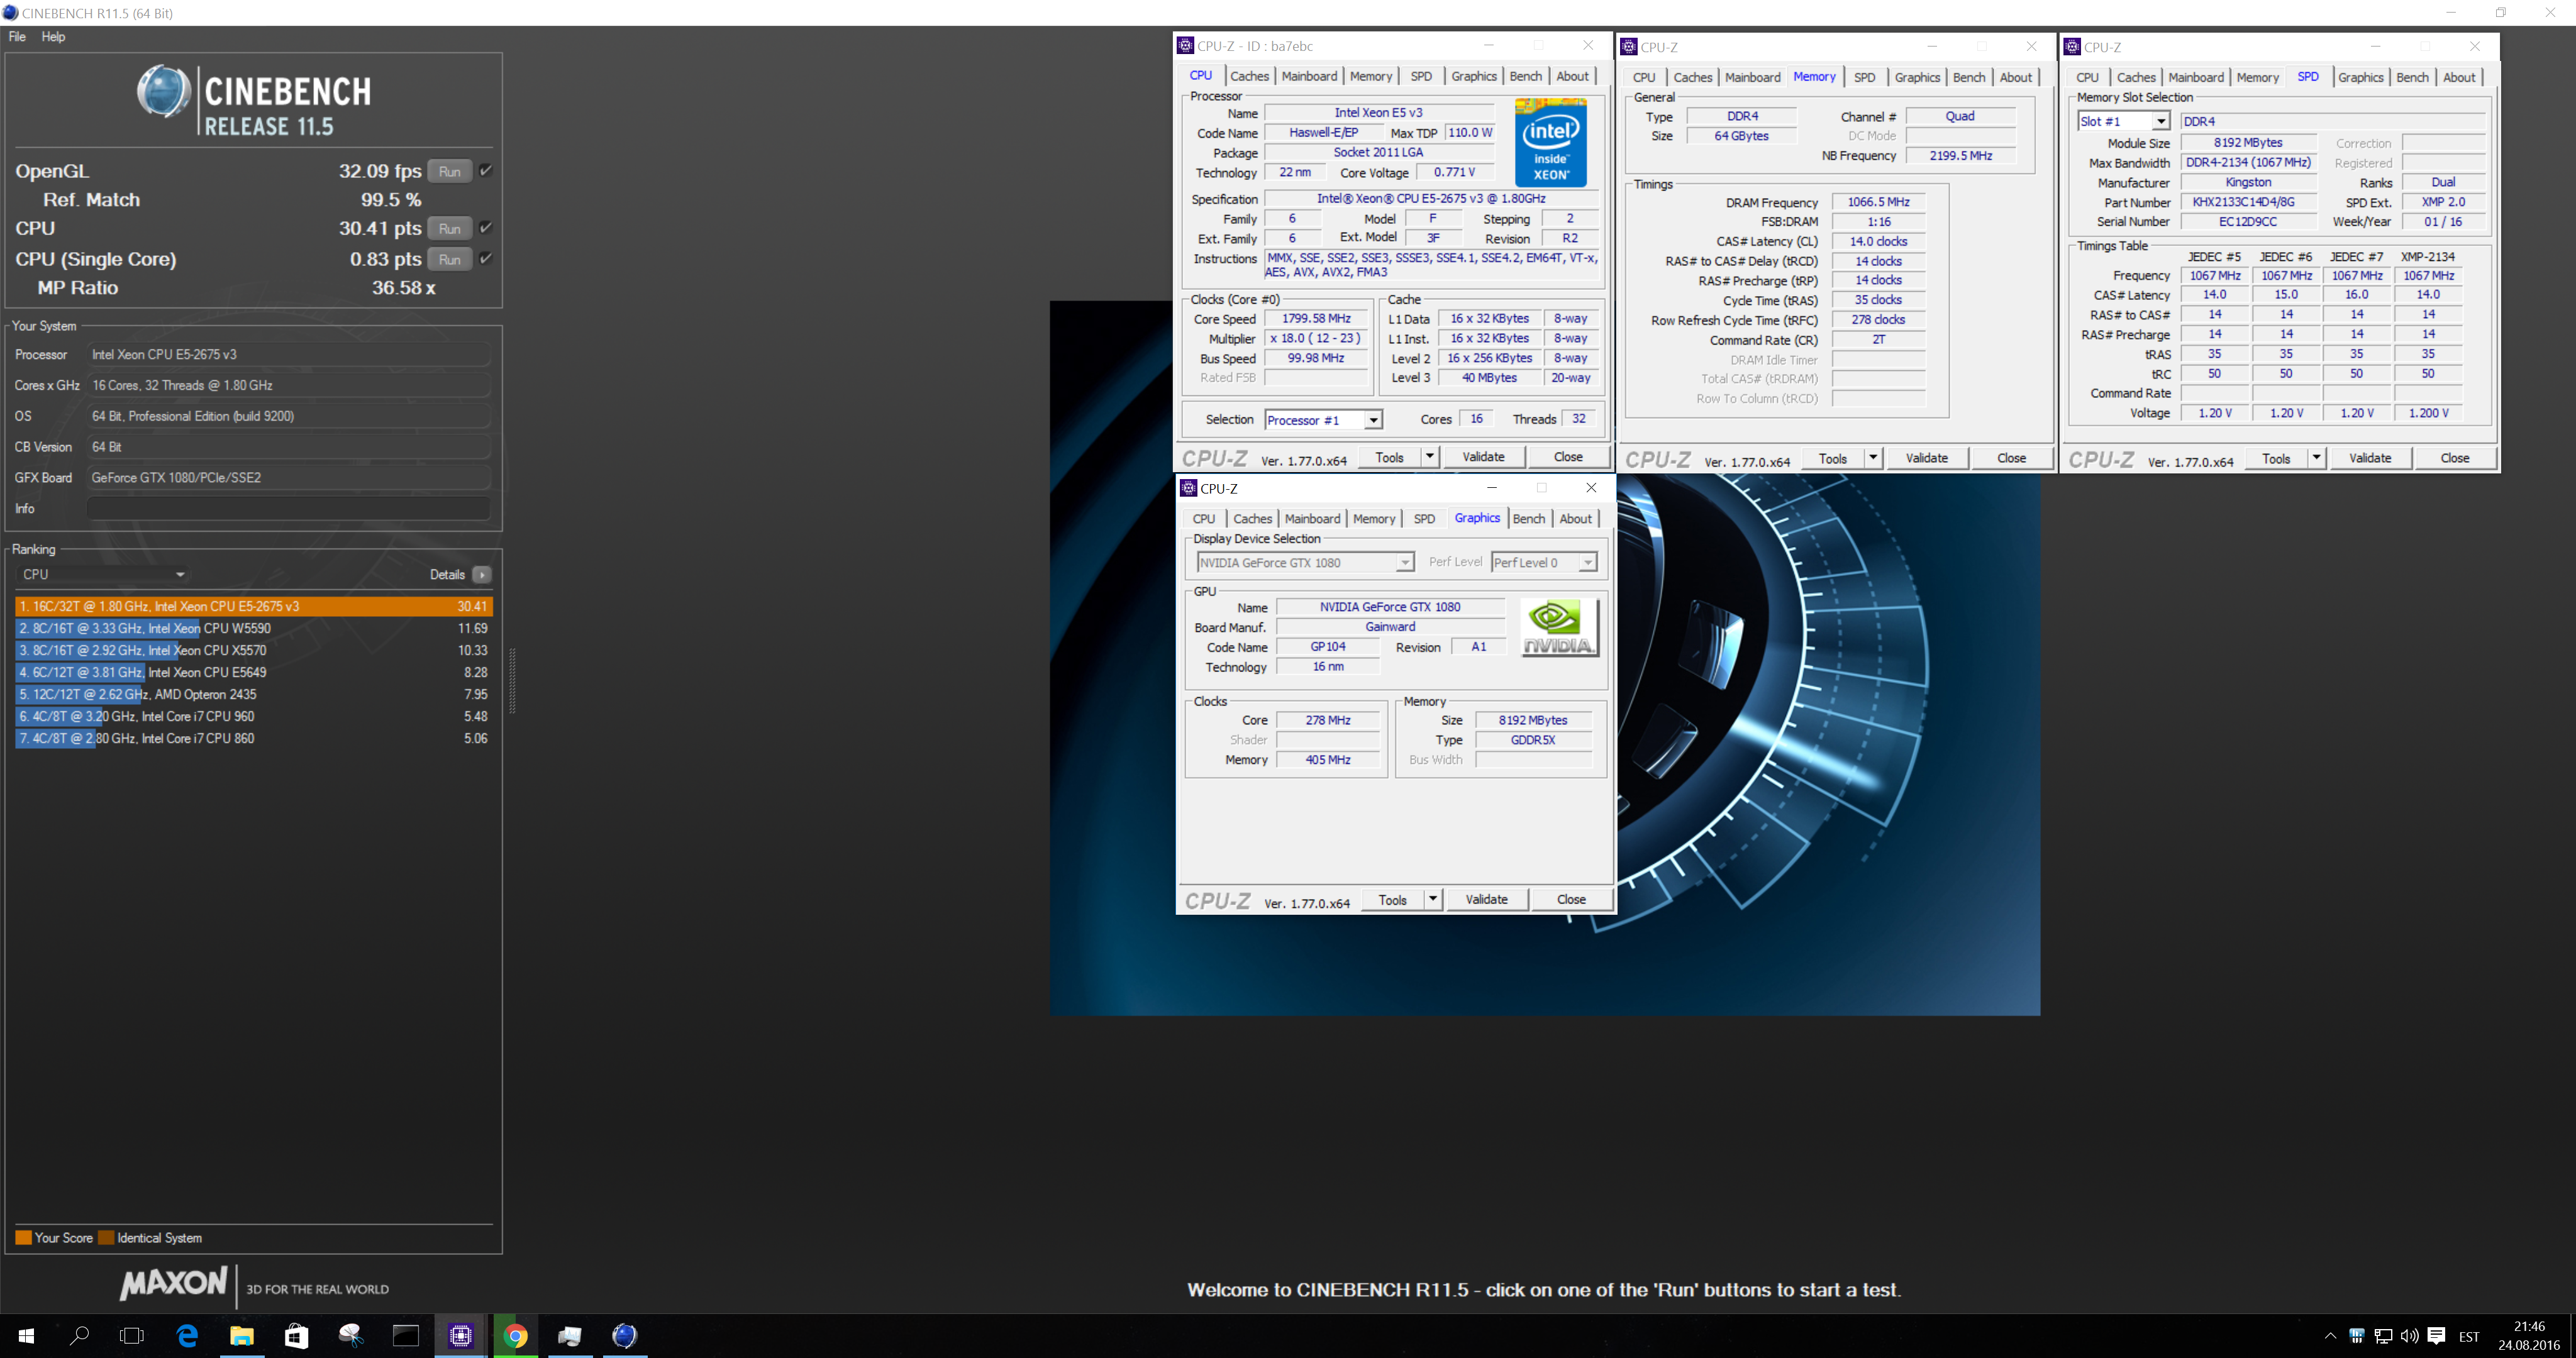Switch to Graphics tab in CPU-Z SPD window
The height and width of the screenshot is (1358, 2576).
[x=2360, y=77]
